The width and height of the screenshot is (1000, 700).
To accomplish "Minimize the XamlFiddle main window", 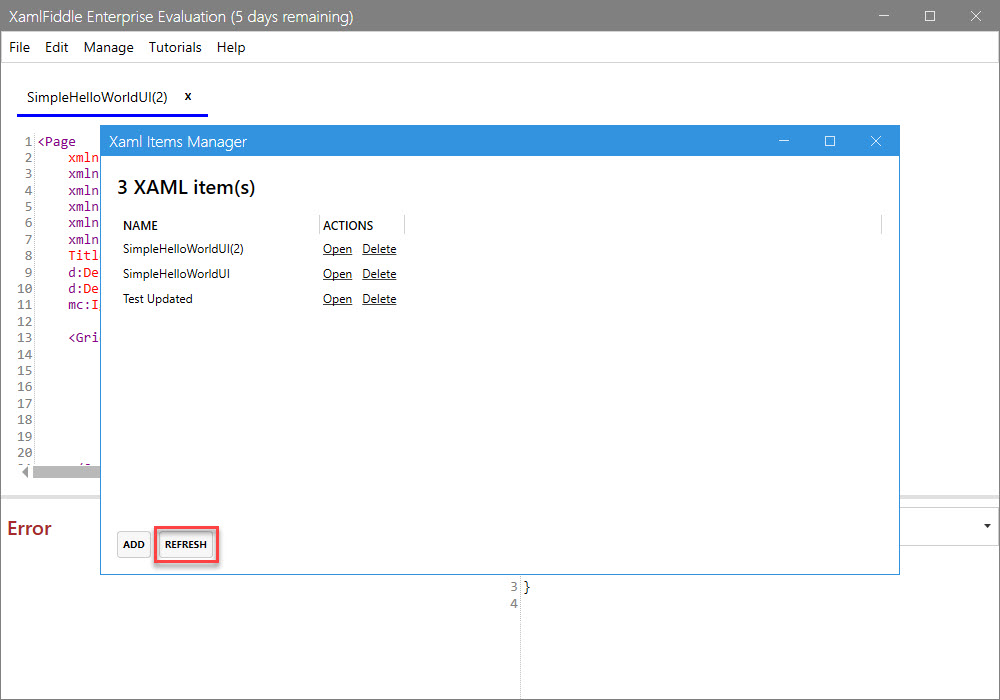I will click(884, 16).
